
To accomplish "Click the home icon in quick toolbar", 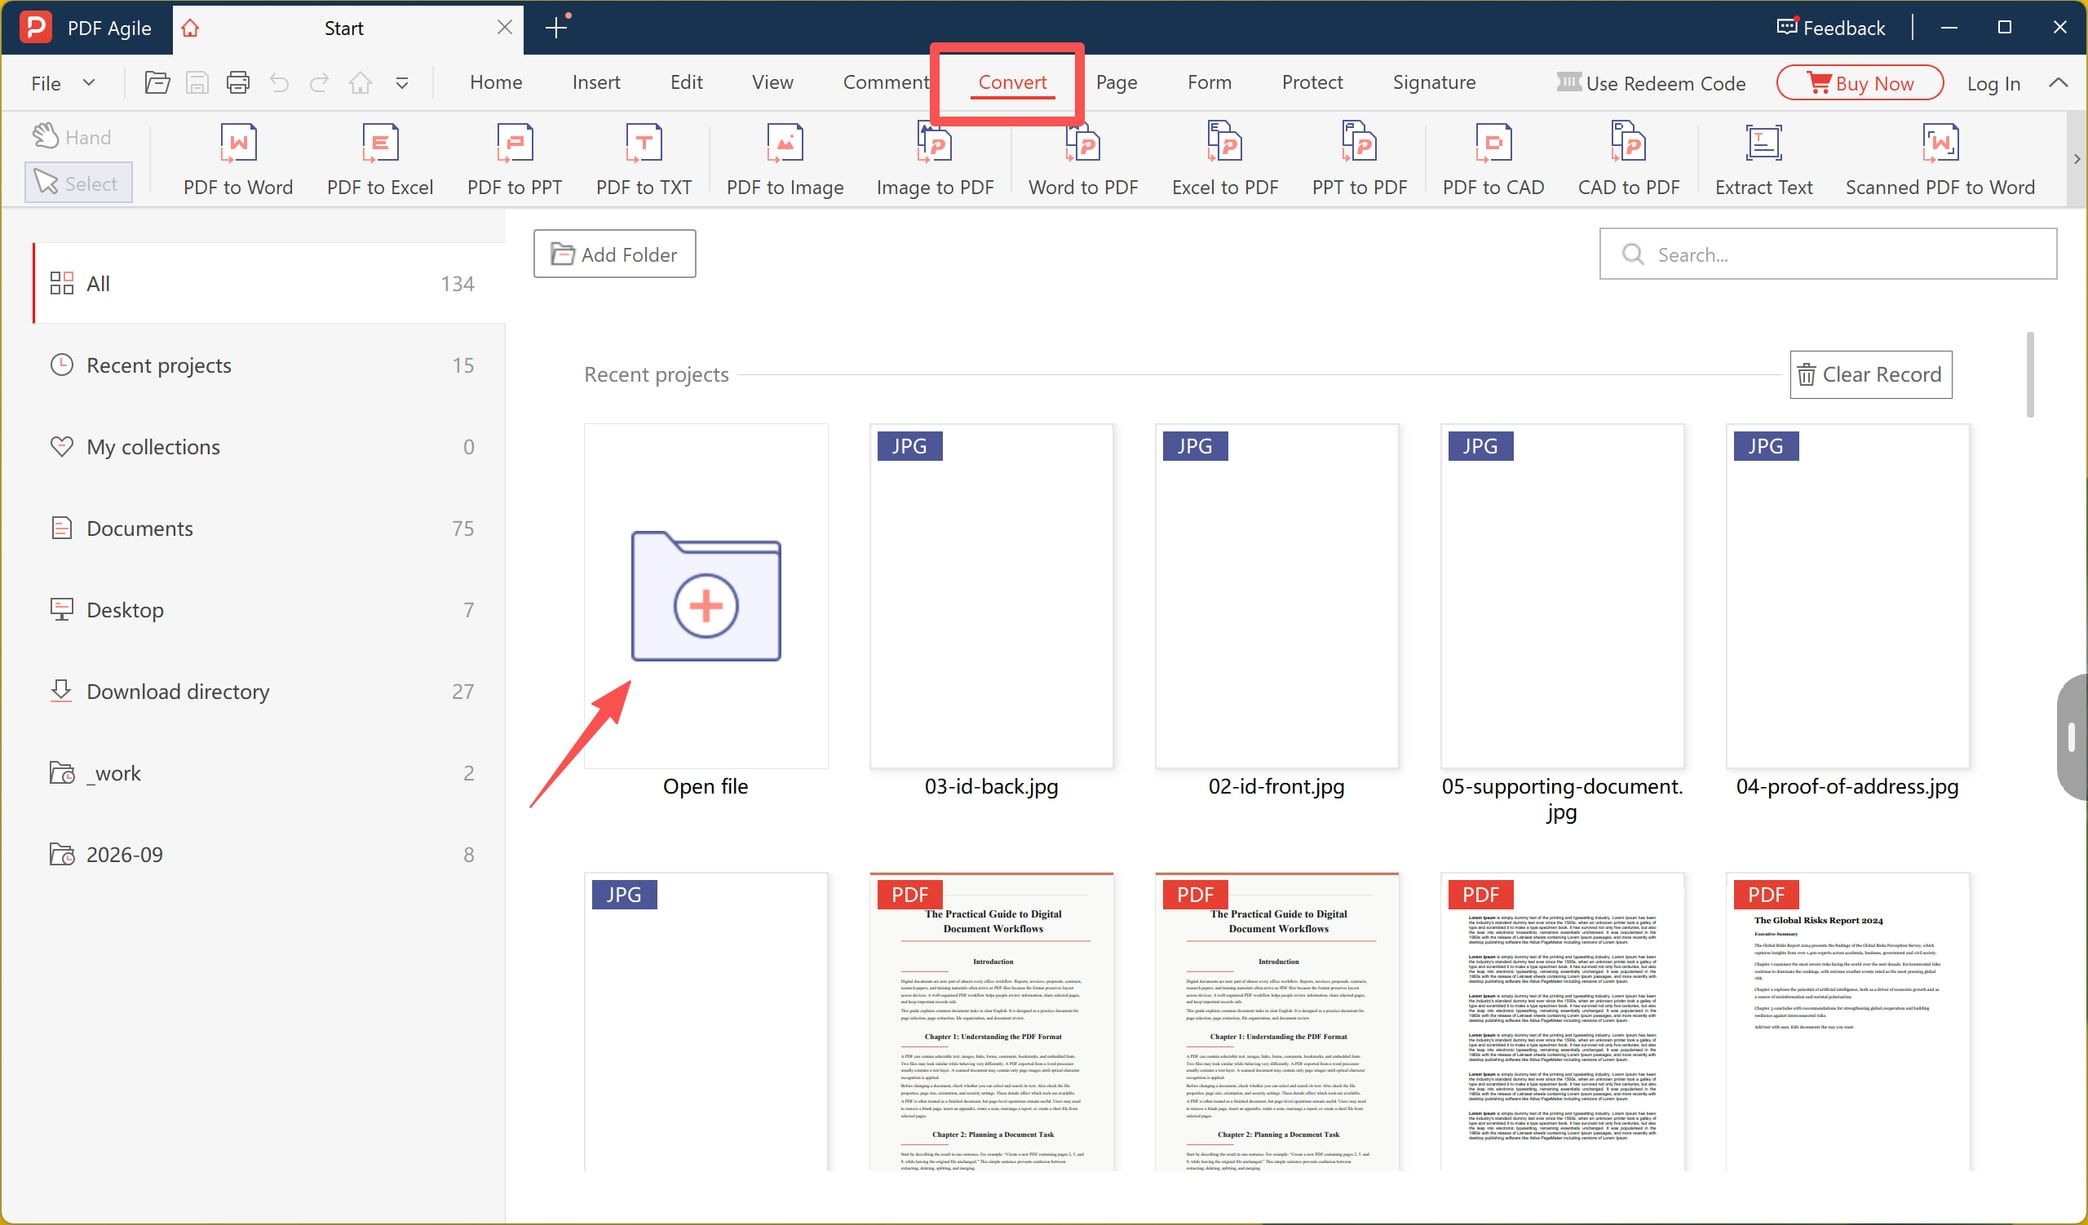I will click(360, 83).
